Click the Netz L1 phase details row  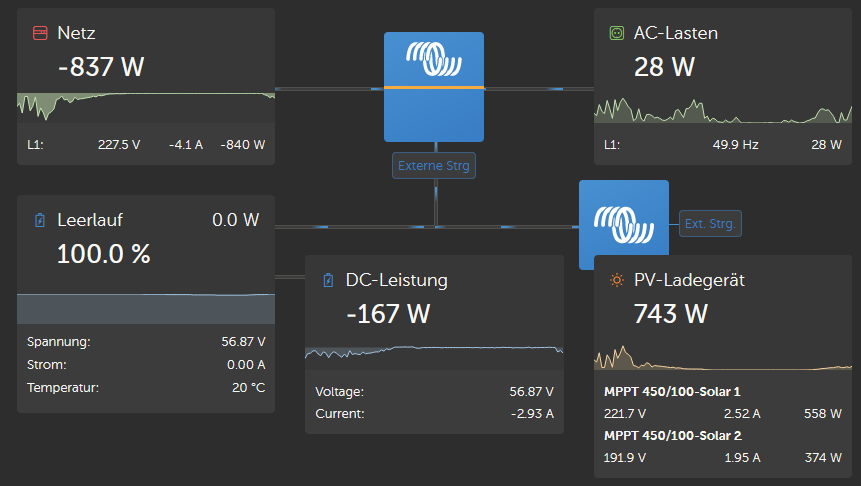[145, 144]
